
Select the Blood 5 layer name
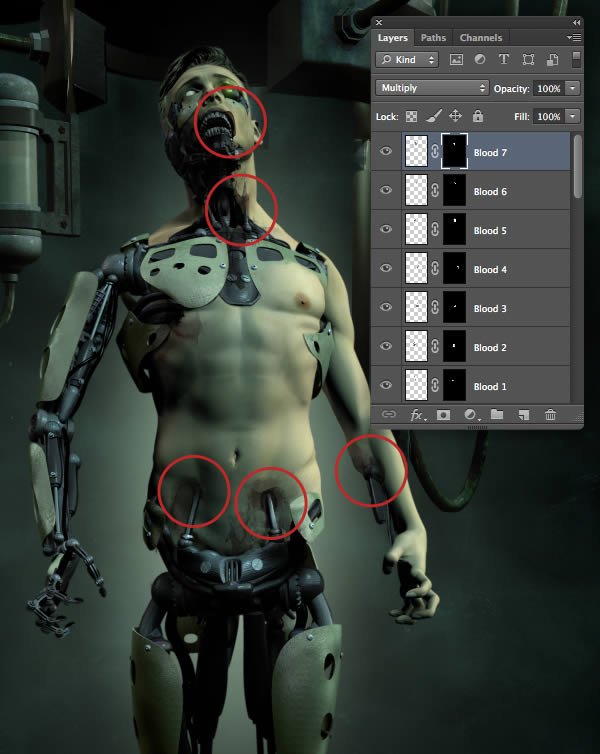click(490, 230)
